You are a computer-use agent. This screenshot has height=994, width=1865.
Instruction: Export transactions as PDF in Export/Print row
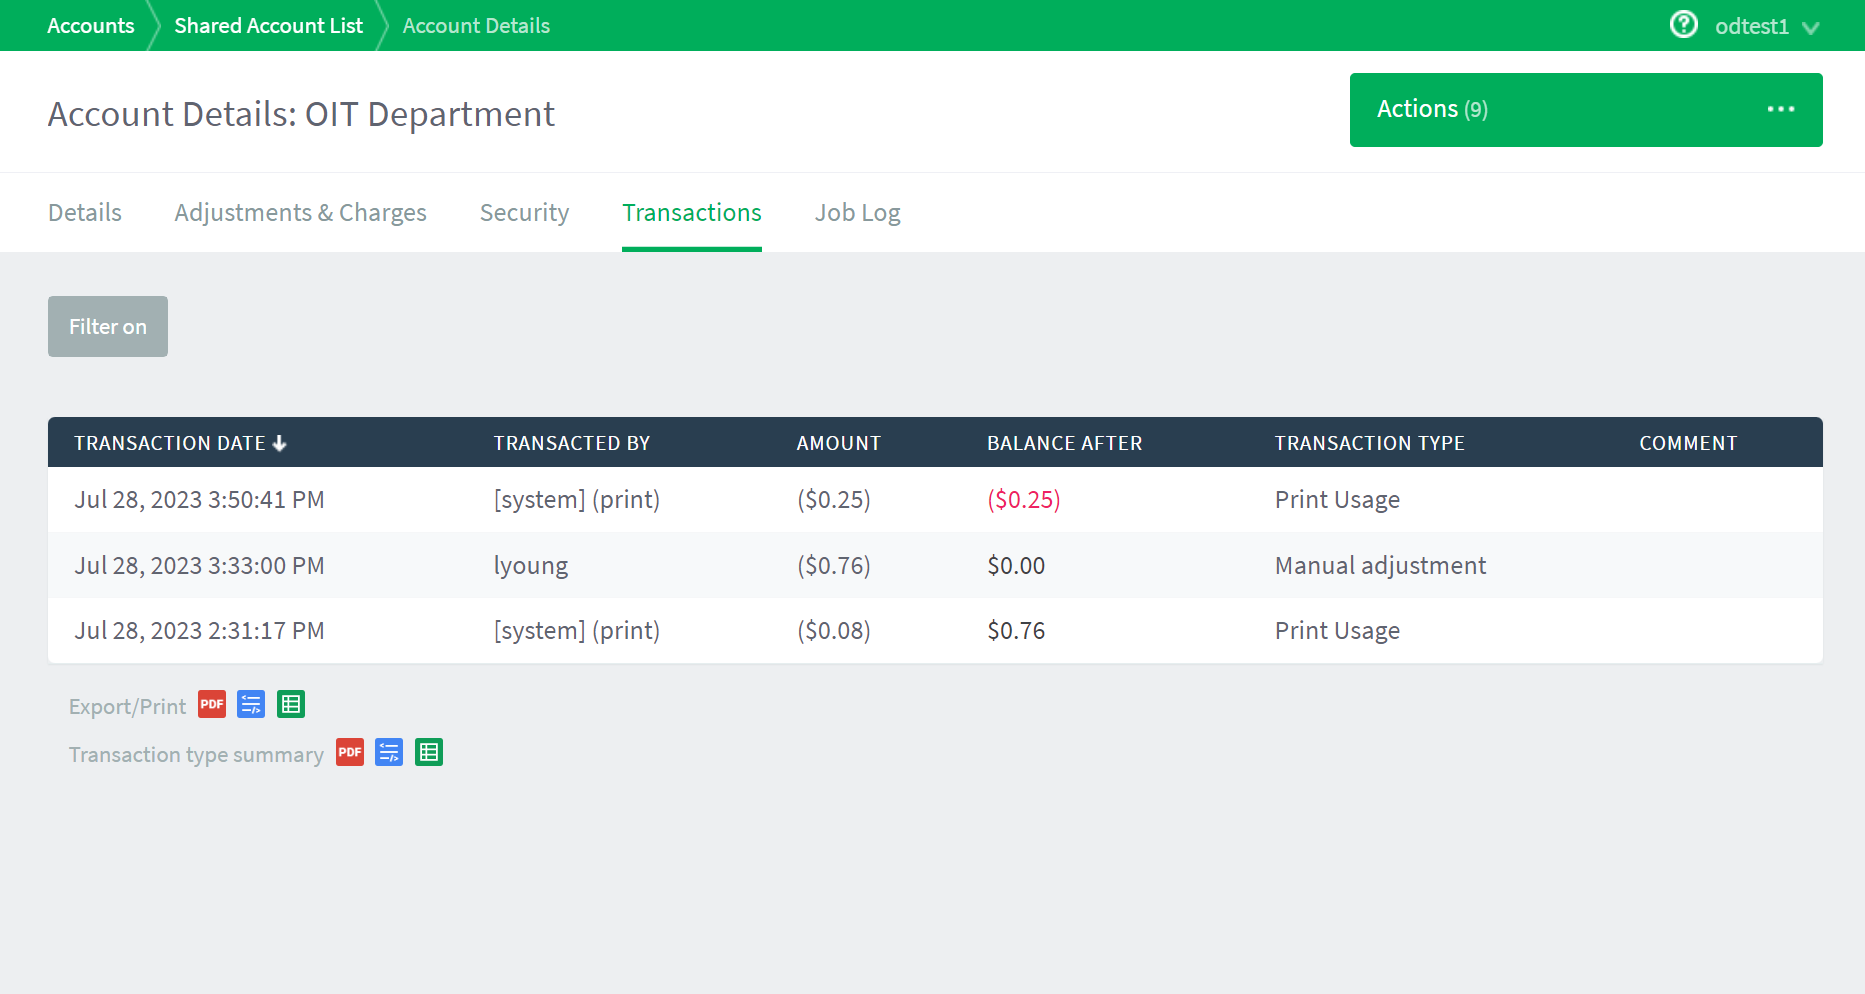212,705
